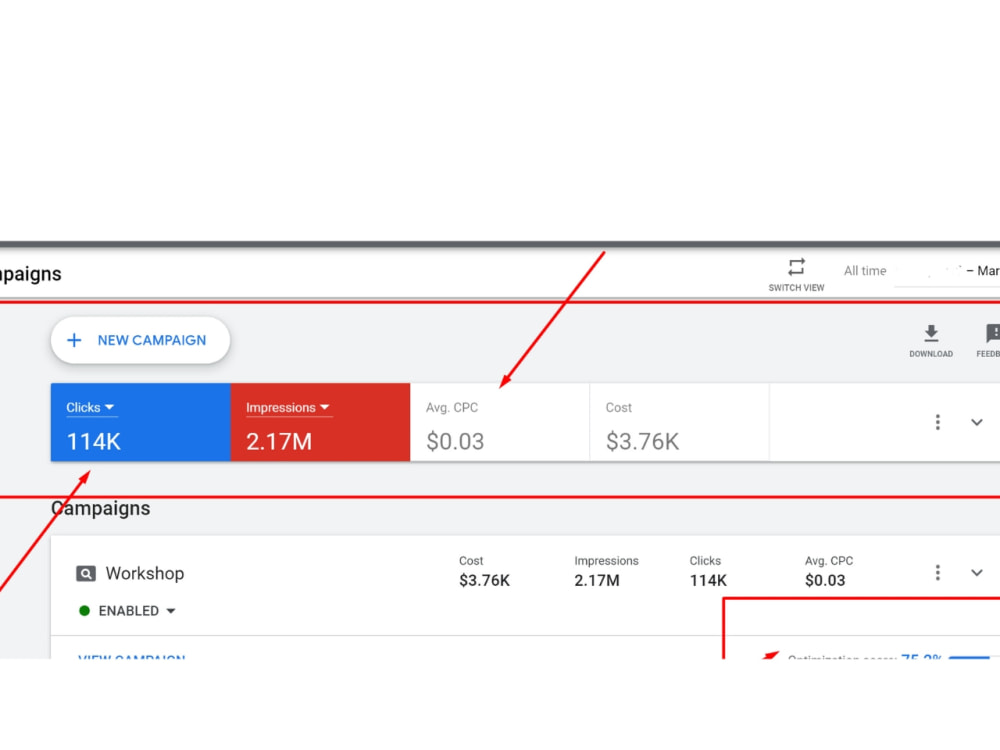Open the Feedback icon
Viewport: 1000px width, 750px height.
pyautogui.click(x=992, y=334)
